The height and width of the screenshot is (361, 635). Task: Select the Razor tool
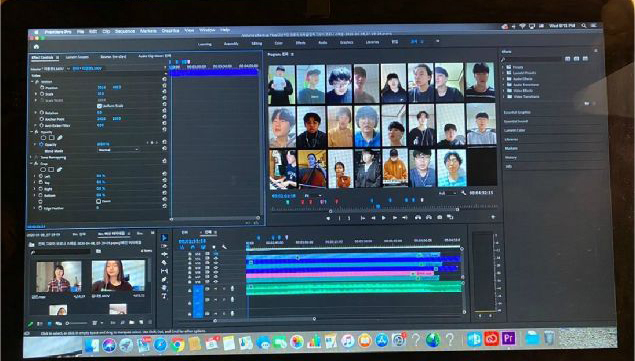pos(164,263)
